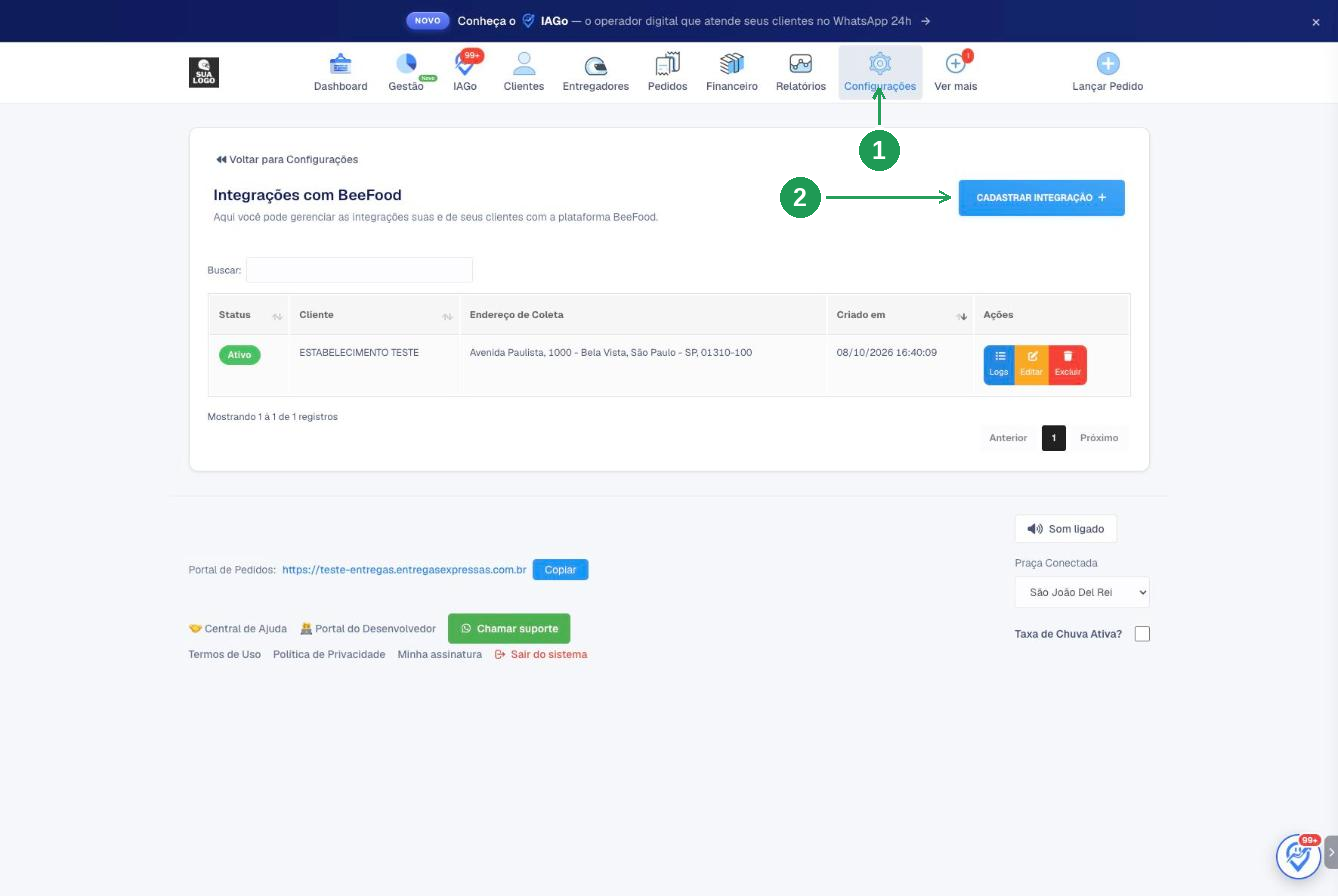Follow the arrow link in IAGo banner
Viewport: 1338px width, 896px height.
tap(926, 21)
